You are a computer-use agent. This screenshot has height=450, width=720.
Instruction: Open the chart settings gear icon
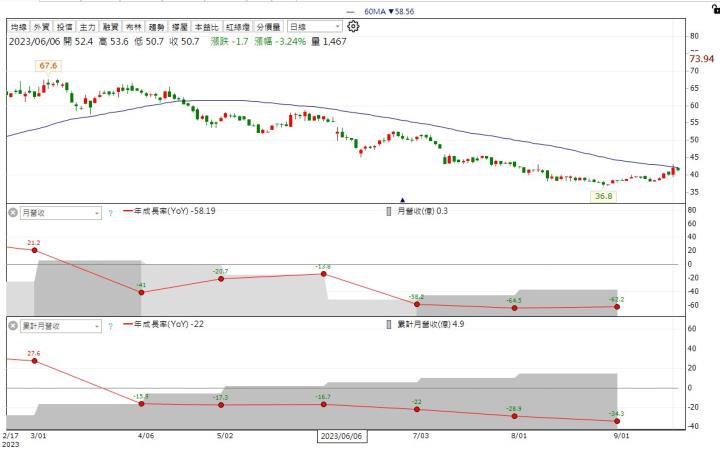click(x=353, y=26)
